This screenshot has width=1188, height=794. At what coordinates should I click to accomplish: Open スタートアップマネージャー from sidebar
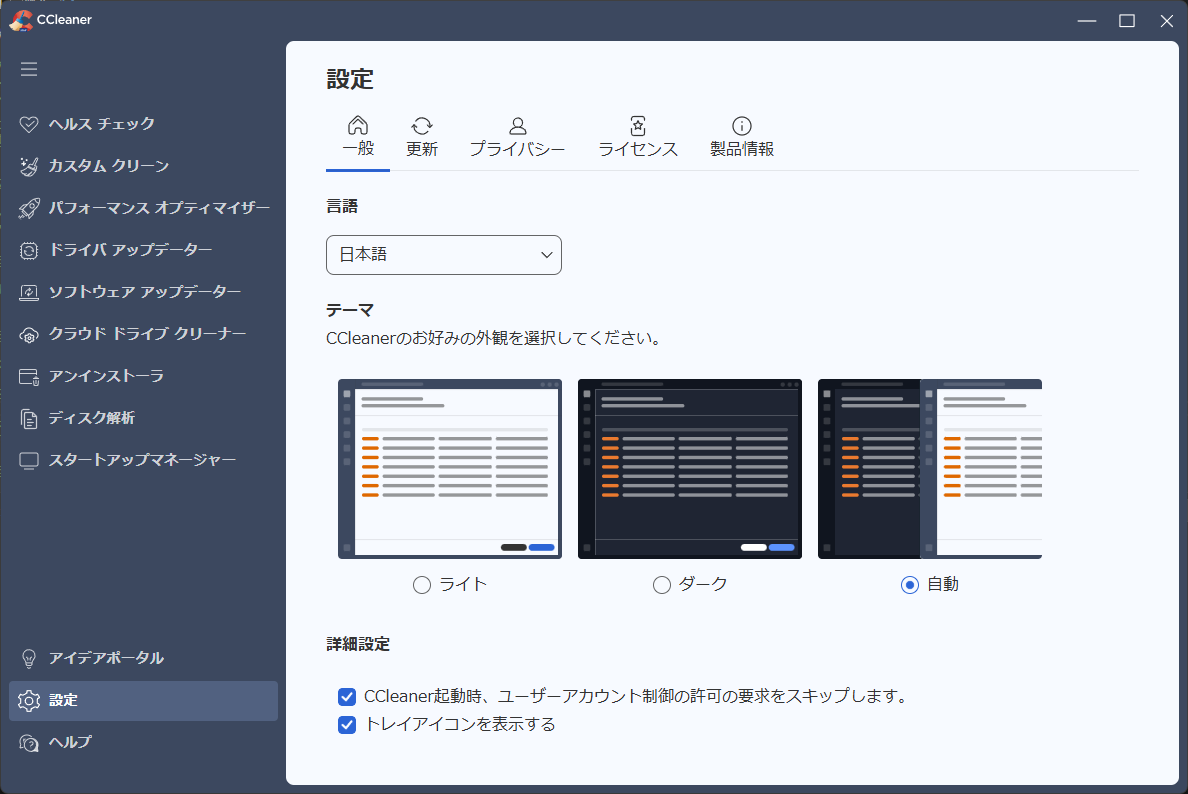[x=142, y=461]
